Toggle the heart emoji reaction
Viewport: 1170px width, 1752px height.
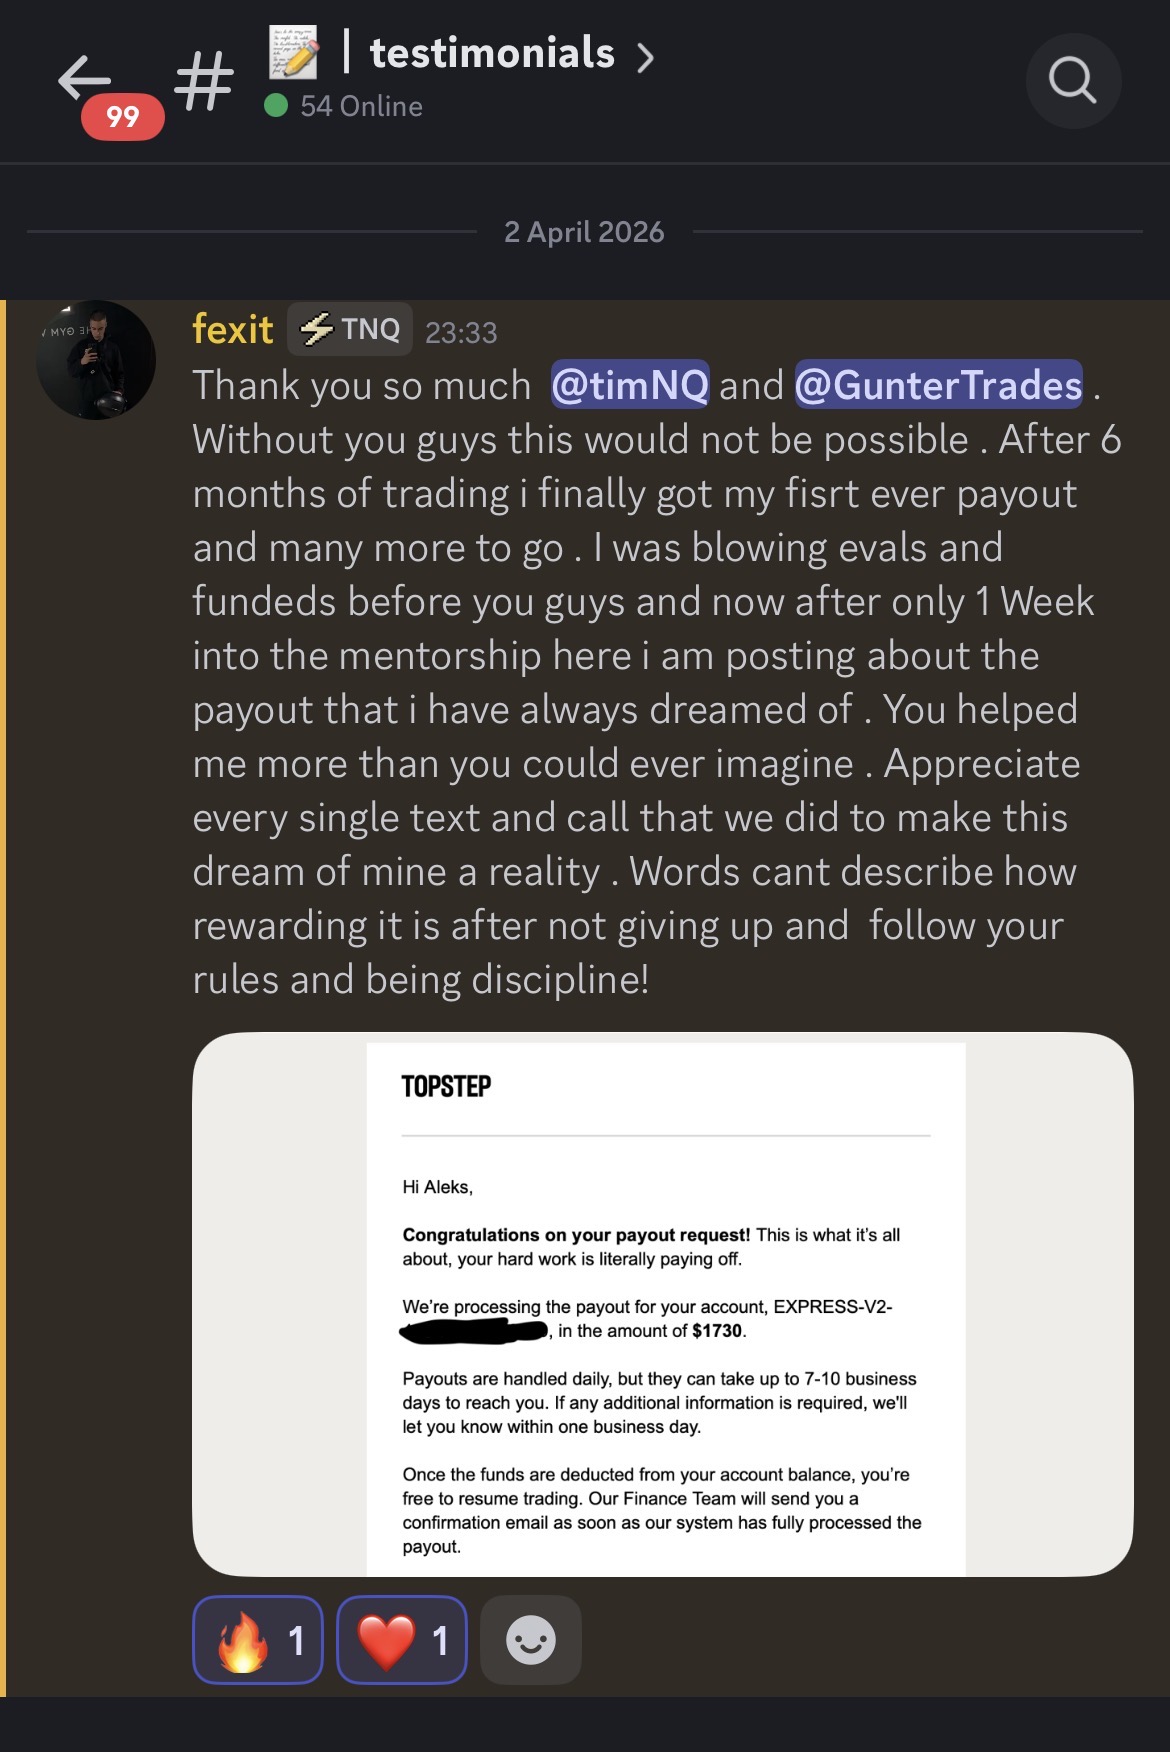pyautogui.click(x=402, y=1640)
